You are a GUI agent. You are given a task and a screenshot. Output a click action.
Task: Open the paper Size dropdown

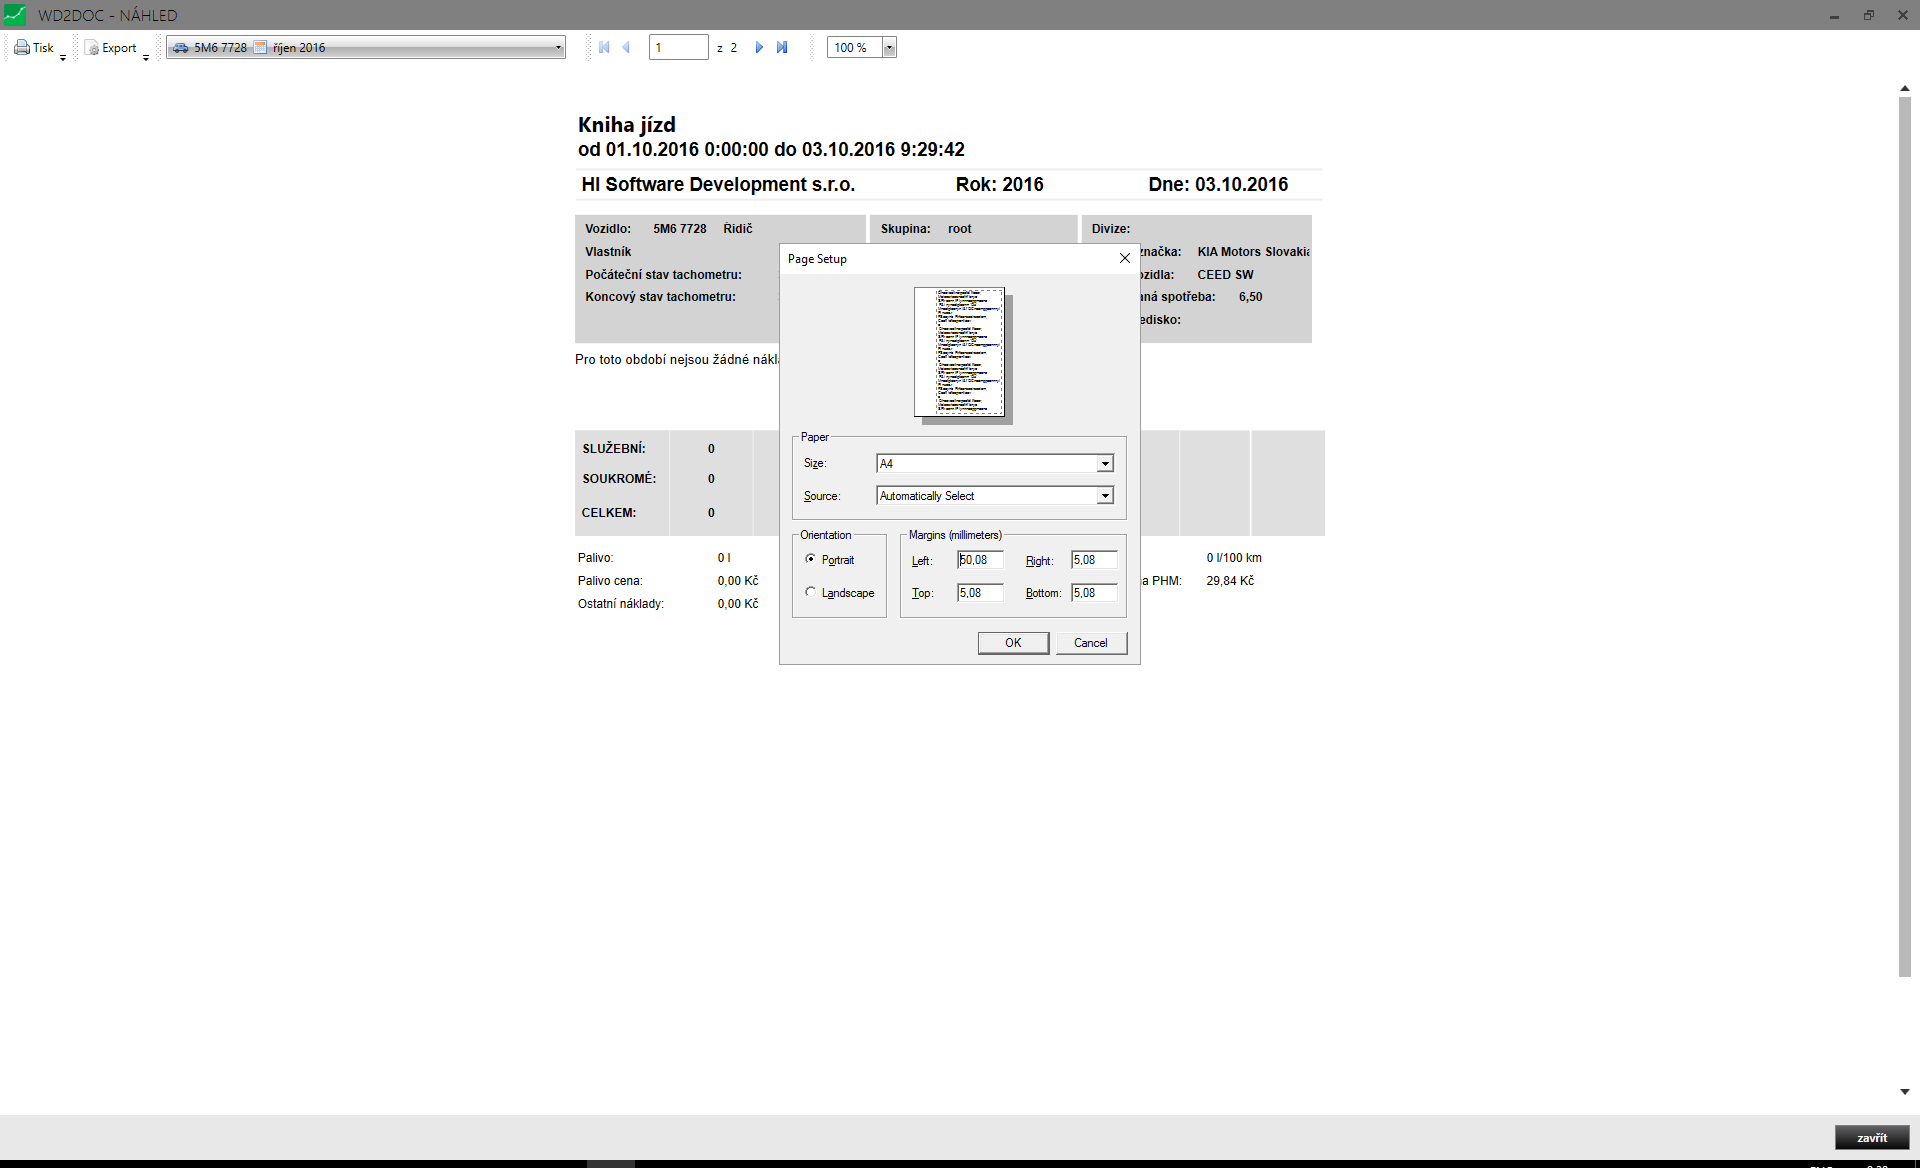click(x=1105, y=464)
